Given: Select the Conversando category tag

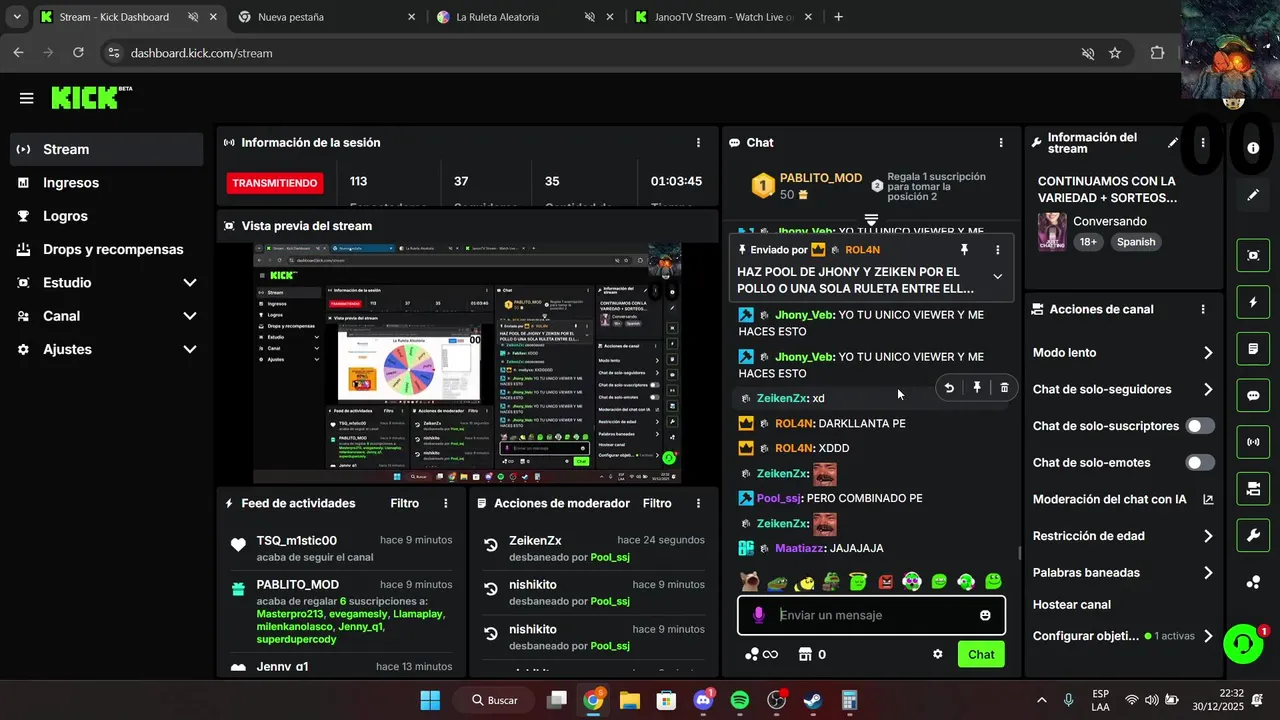Looking at the screenshot, I should click(x=1110, y=221).
